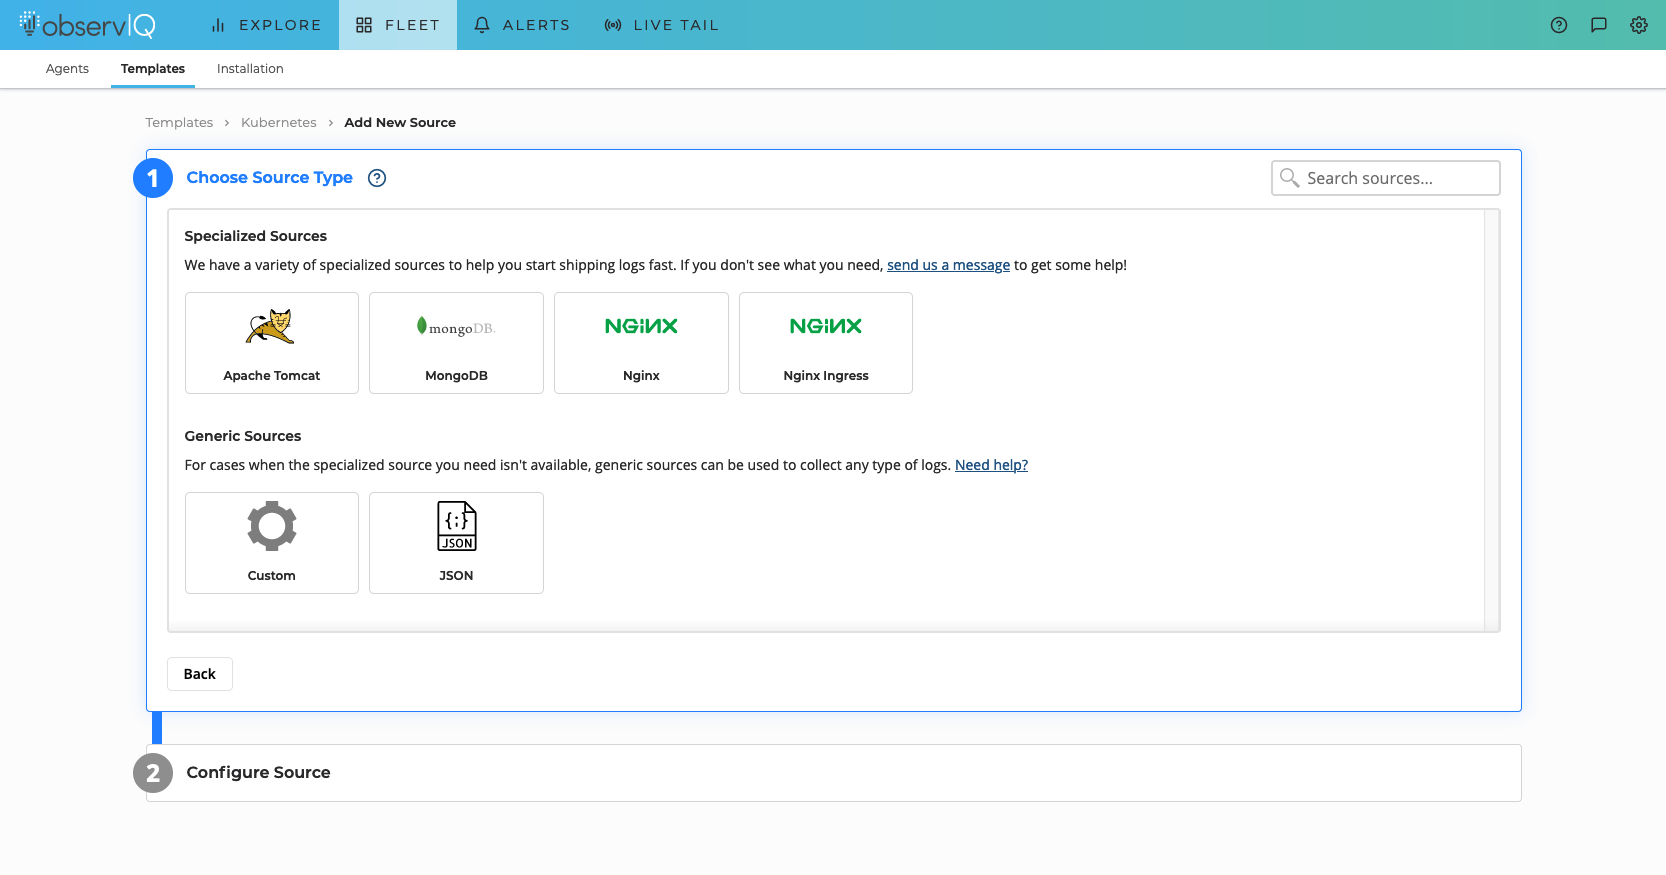This screenshot has width=1666, height=875.
Task: Open the Alerts section
Action: (522, 25)
